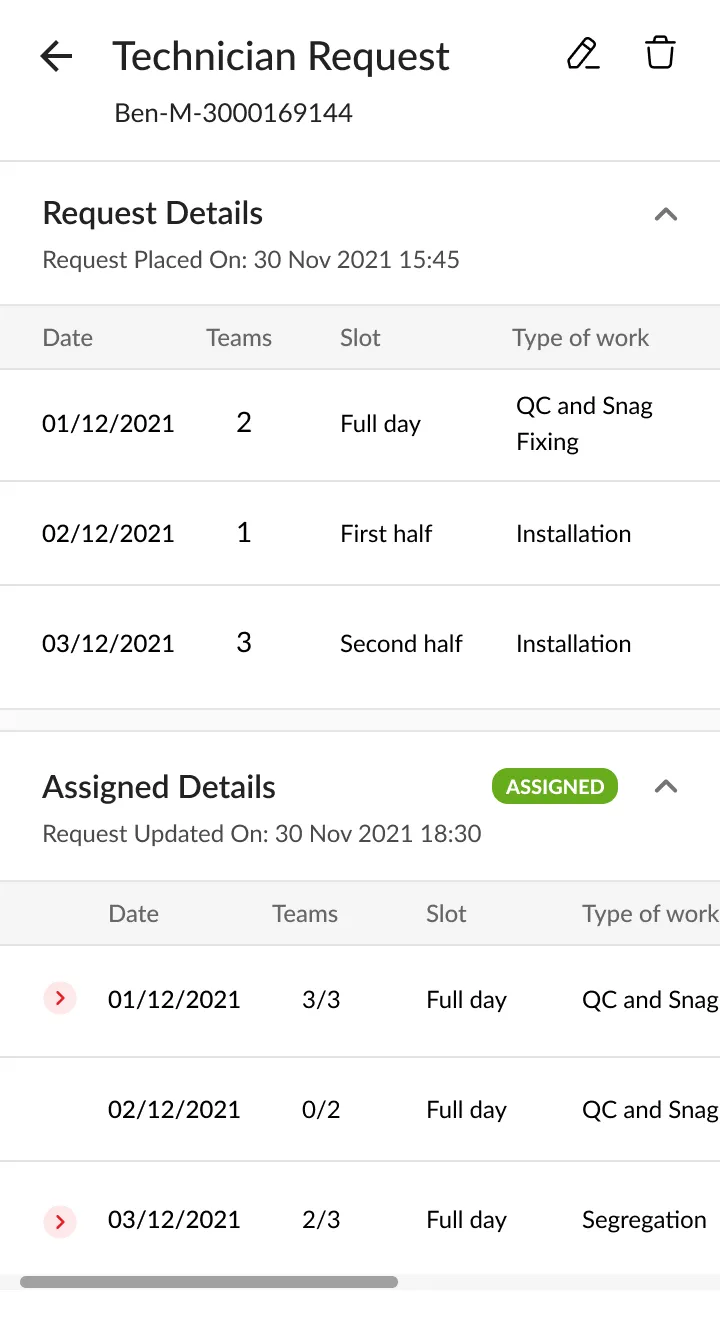Click the green ASSIGNED status badge
This screenshot has height=1330, width=720.
coord(555,787)
